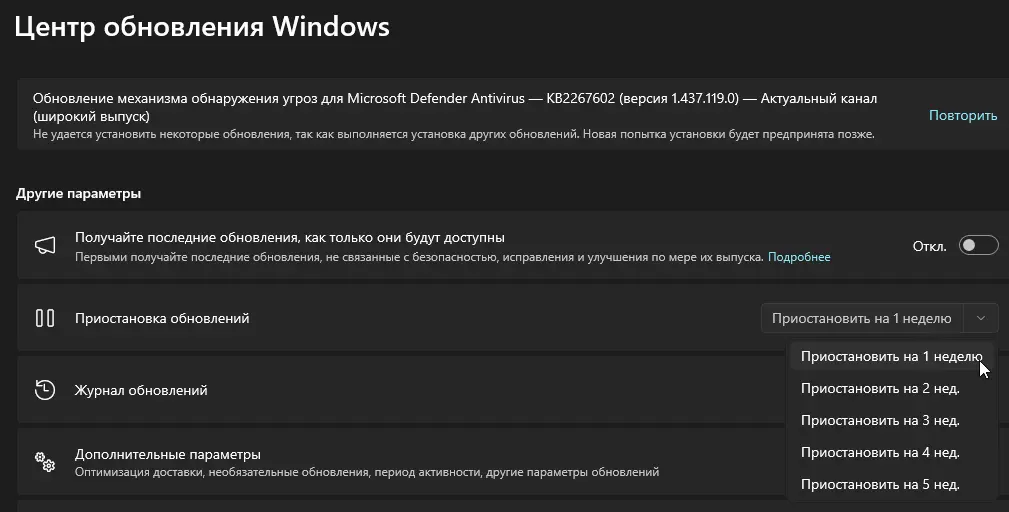The height and width of the screenshot is (512, 1009).
Task: Click the Центр обновления Windows page heading
Action: coord(202,26)
